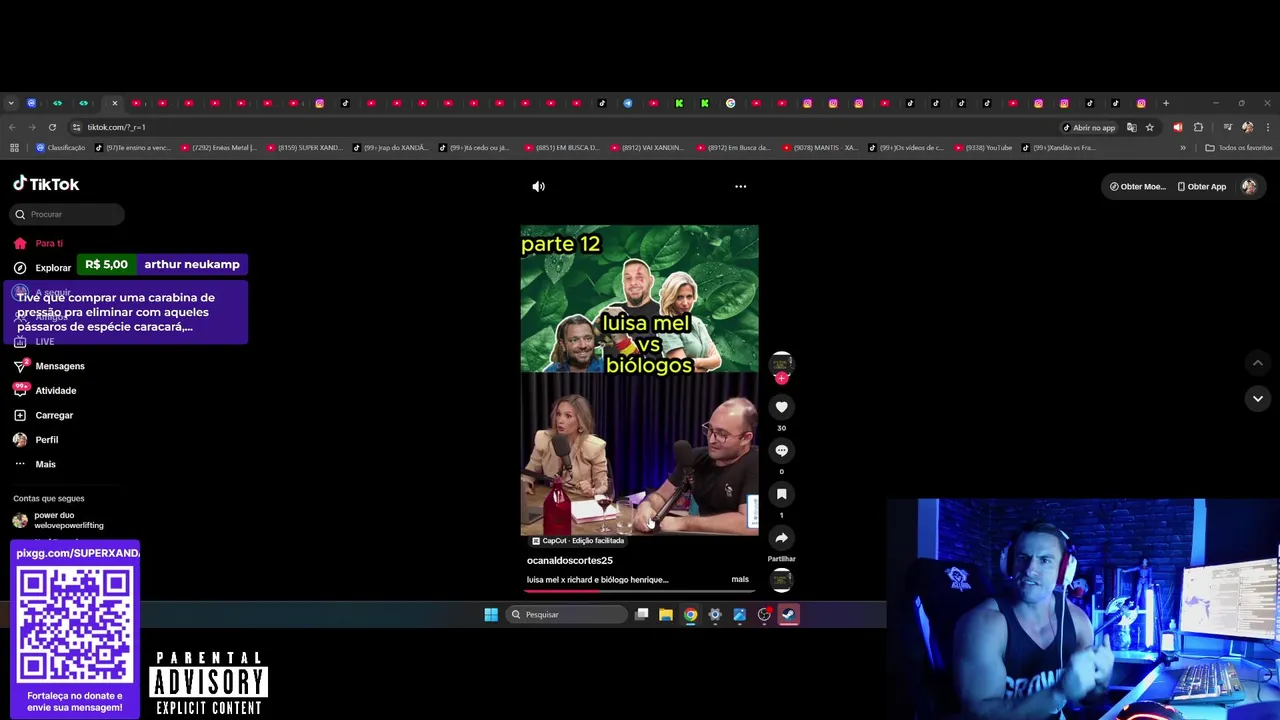Open the ocanaldoscortes25 profile link
Image resolution: width=1280 pixels, height=720 pixels.
(x=569, y=560)
